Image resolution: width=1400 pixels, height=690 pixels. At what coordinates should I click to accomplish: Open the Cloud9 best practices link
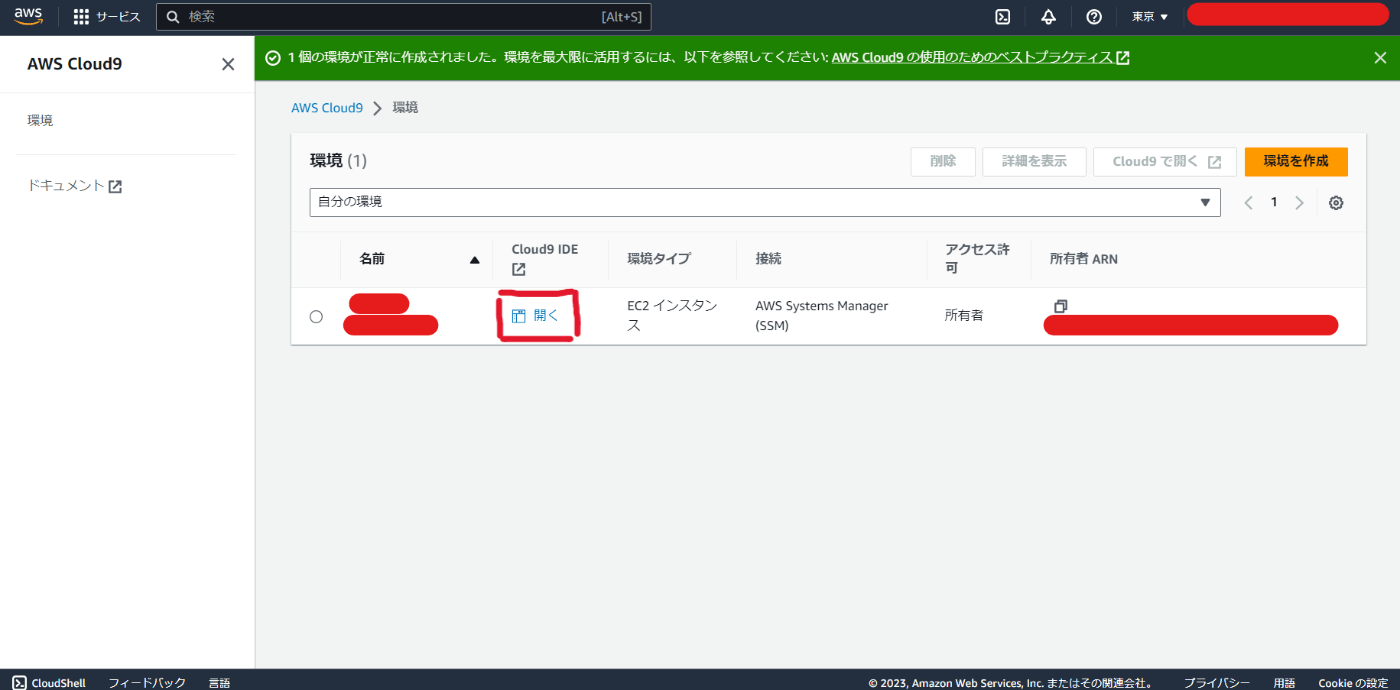click(x=981, y=58)
